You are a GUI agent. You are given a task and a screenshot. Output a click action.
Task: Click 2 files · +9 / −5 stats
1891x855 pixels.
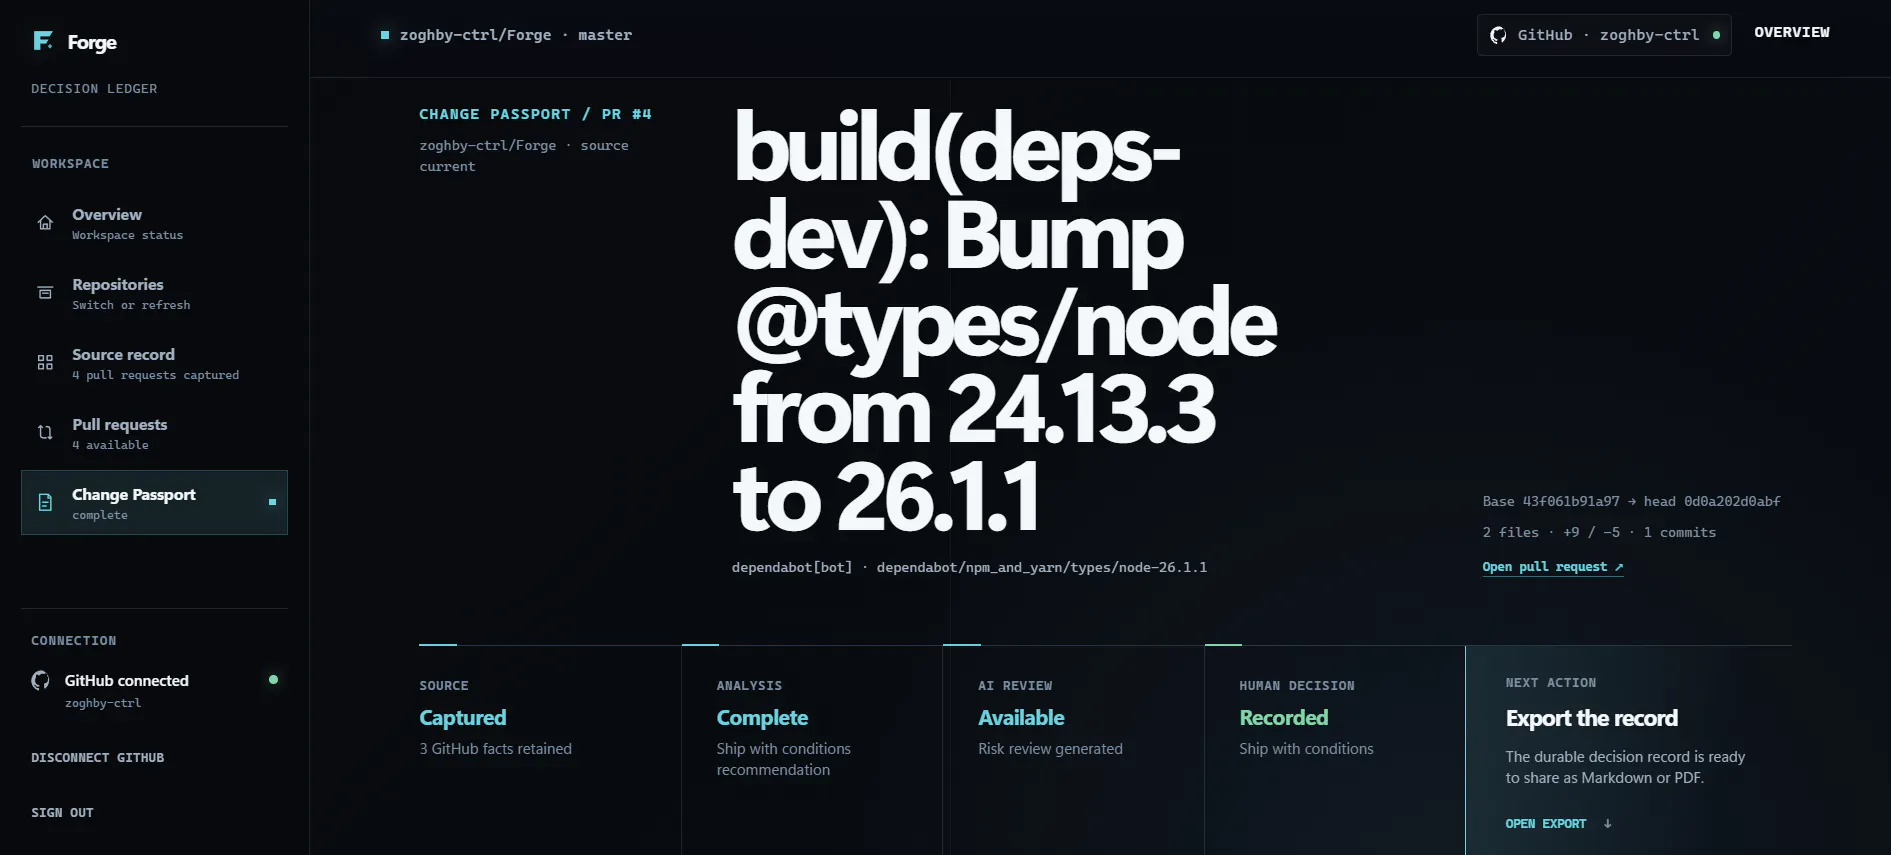(1599, 532)
